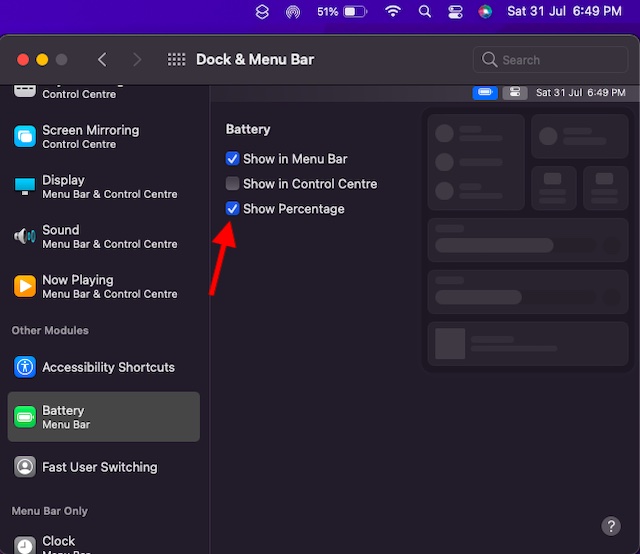This screenshot has height=554, width=640.
Task: Click the Sound speaker icon in the sidebar
Action: coord(25,236)
